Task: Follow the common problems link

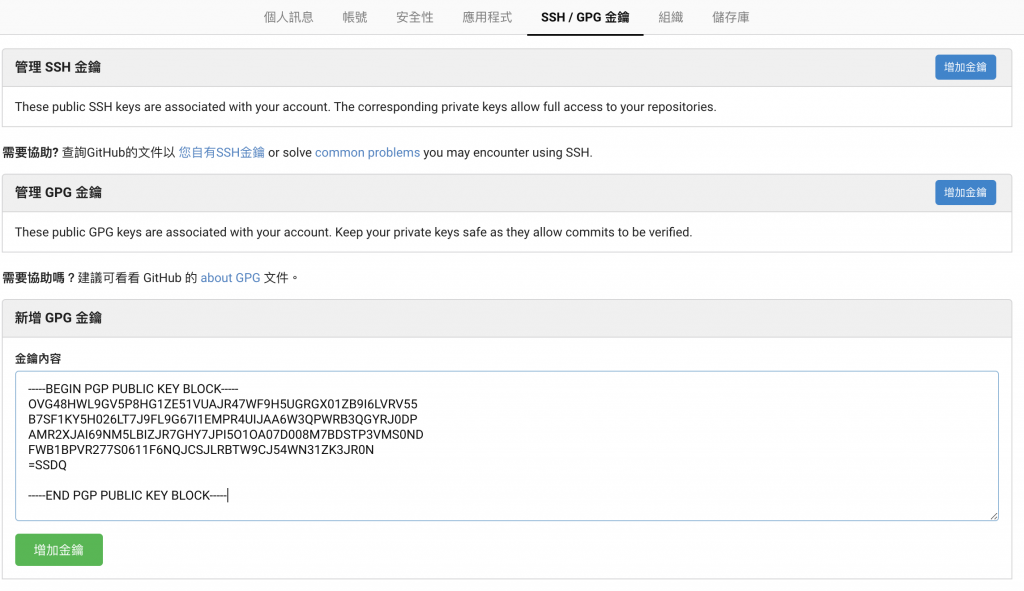Action: [367, 153]
